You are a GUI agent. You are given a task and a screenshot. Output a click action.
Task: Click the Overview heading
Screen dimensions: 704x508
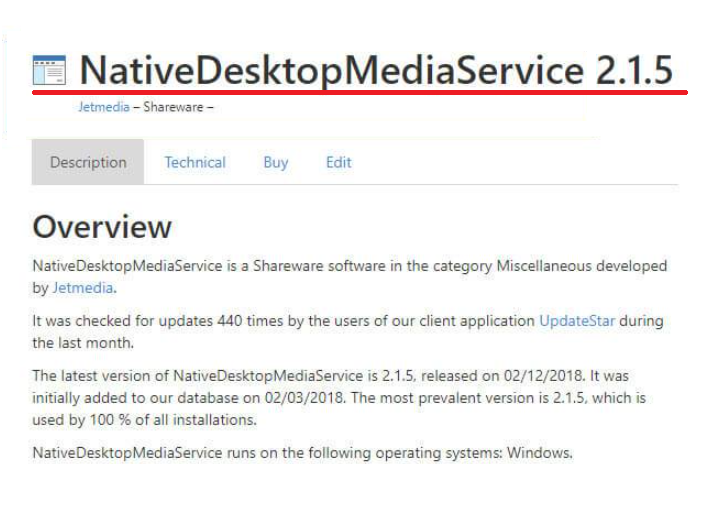pyautogui.click(x=102, y=227)
